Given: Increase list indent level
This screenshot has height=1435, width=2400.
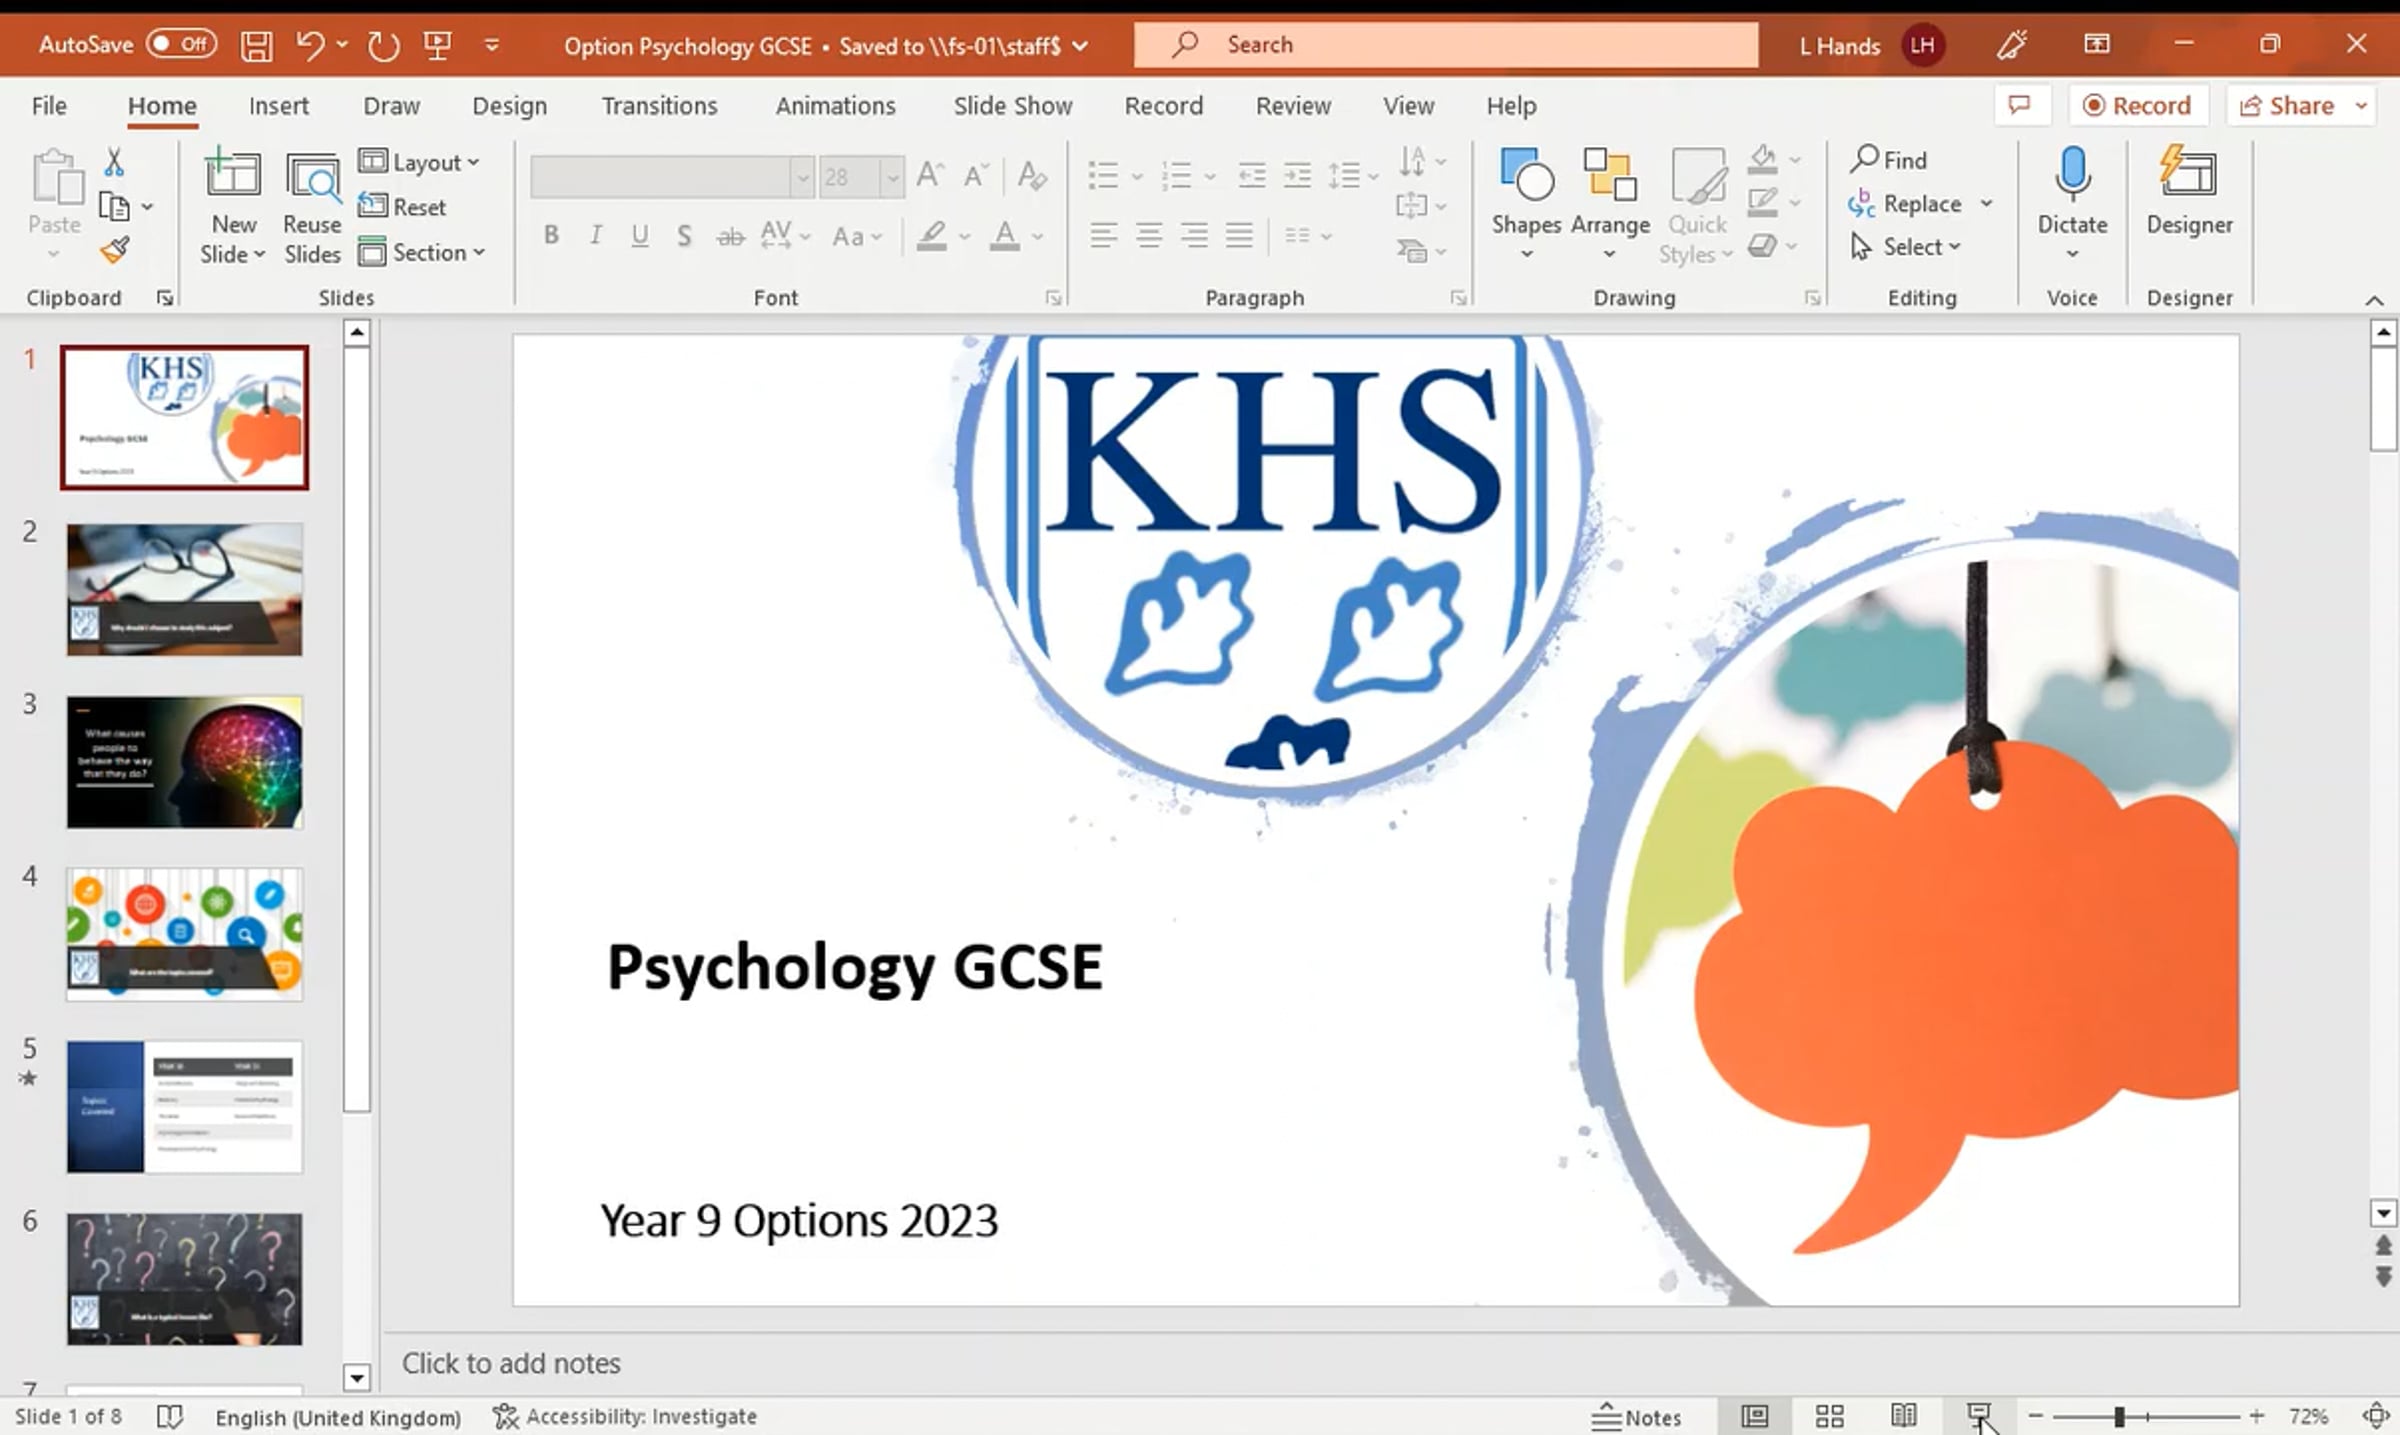Looking at the screenshot, I should [1297, 176].
